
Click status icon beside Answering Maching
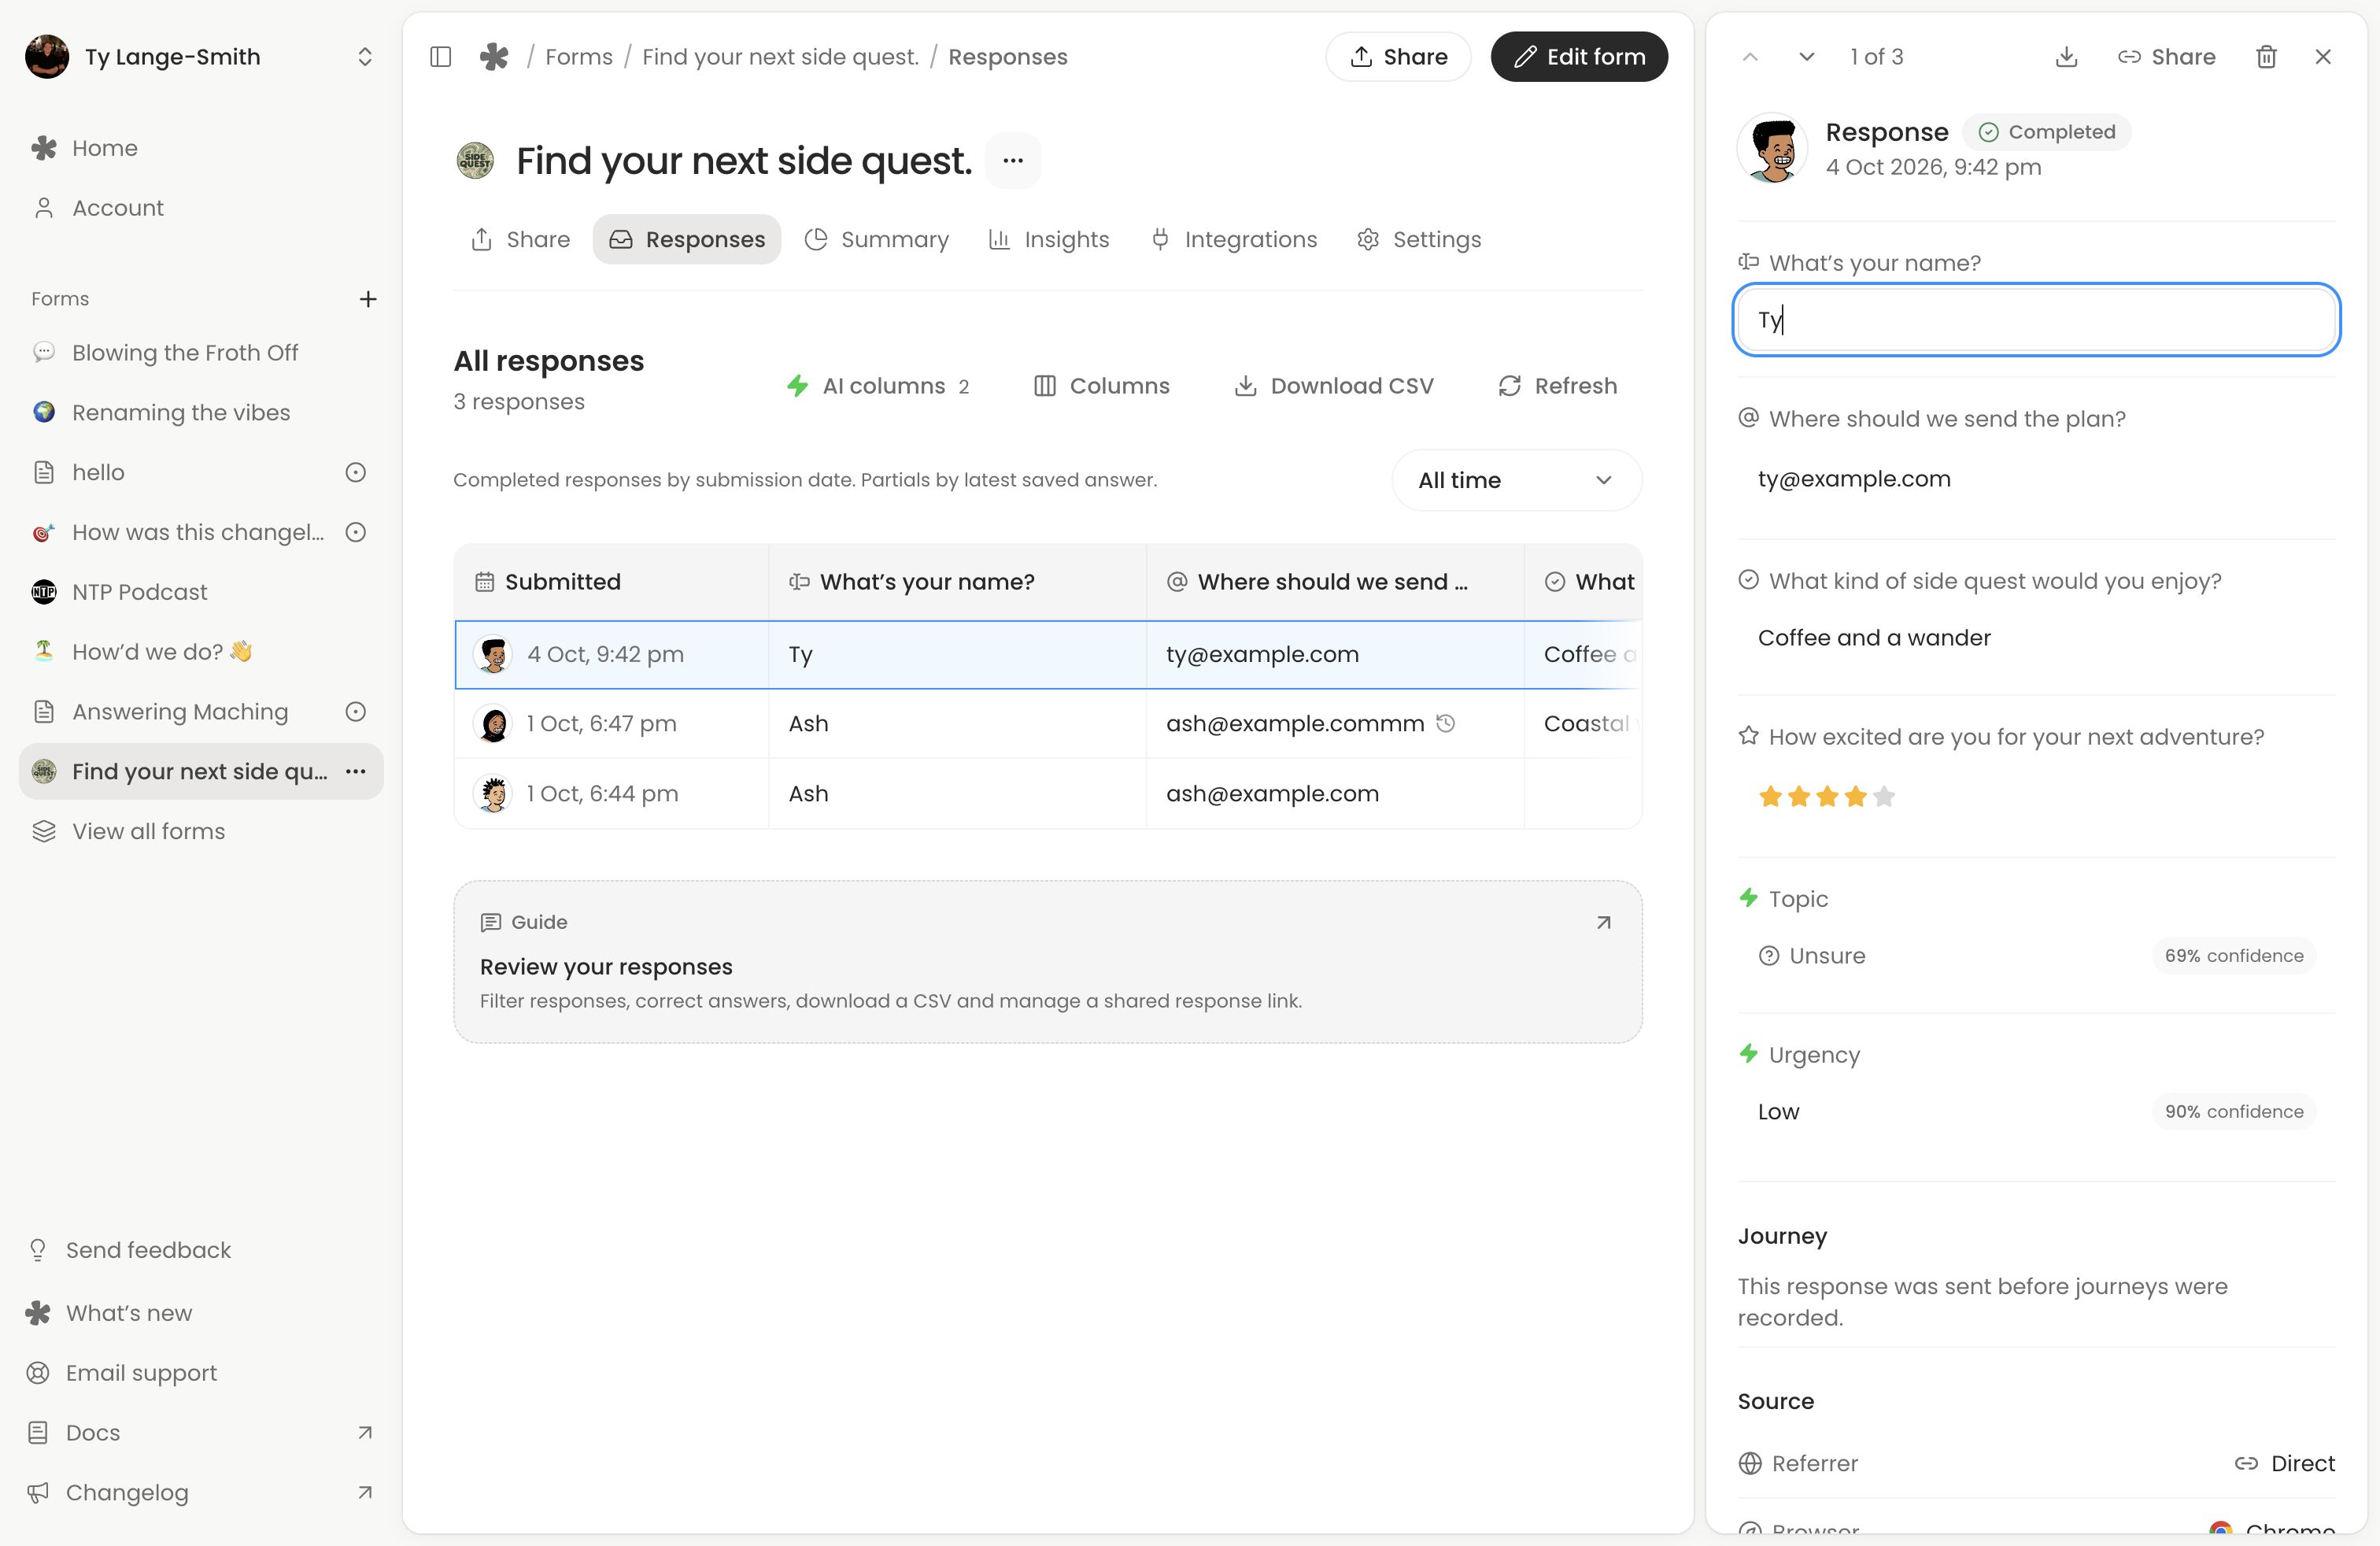point(355,712)
